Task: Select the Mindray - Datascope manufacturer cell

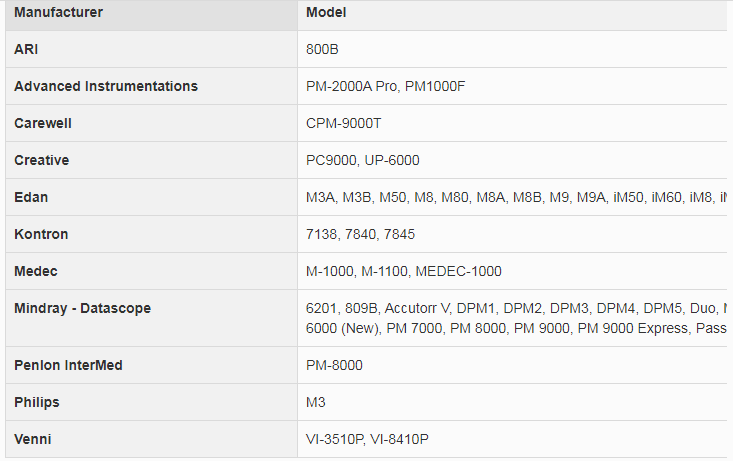Action: coord(82,308)
